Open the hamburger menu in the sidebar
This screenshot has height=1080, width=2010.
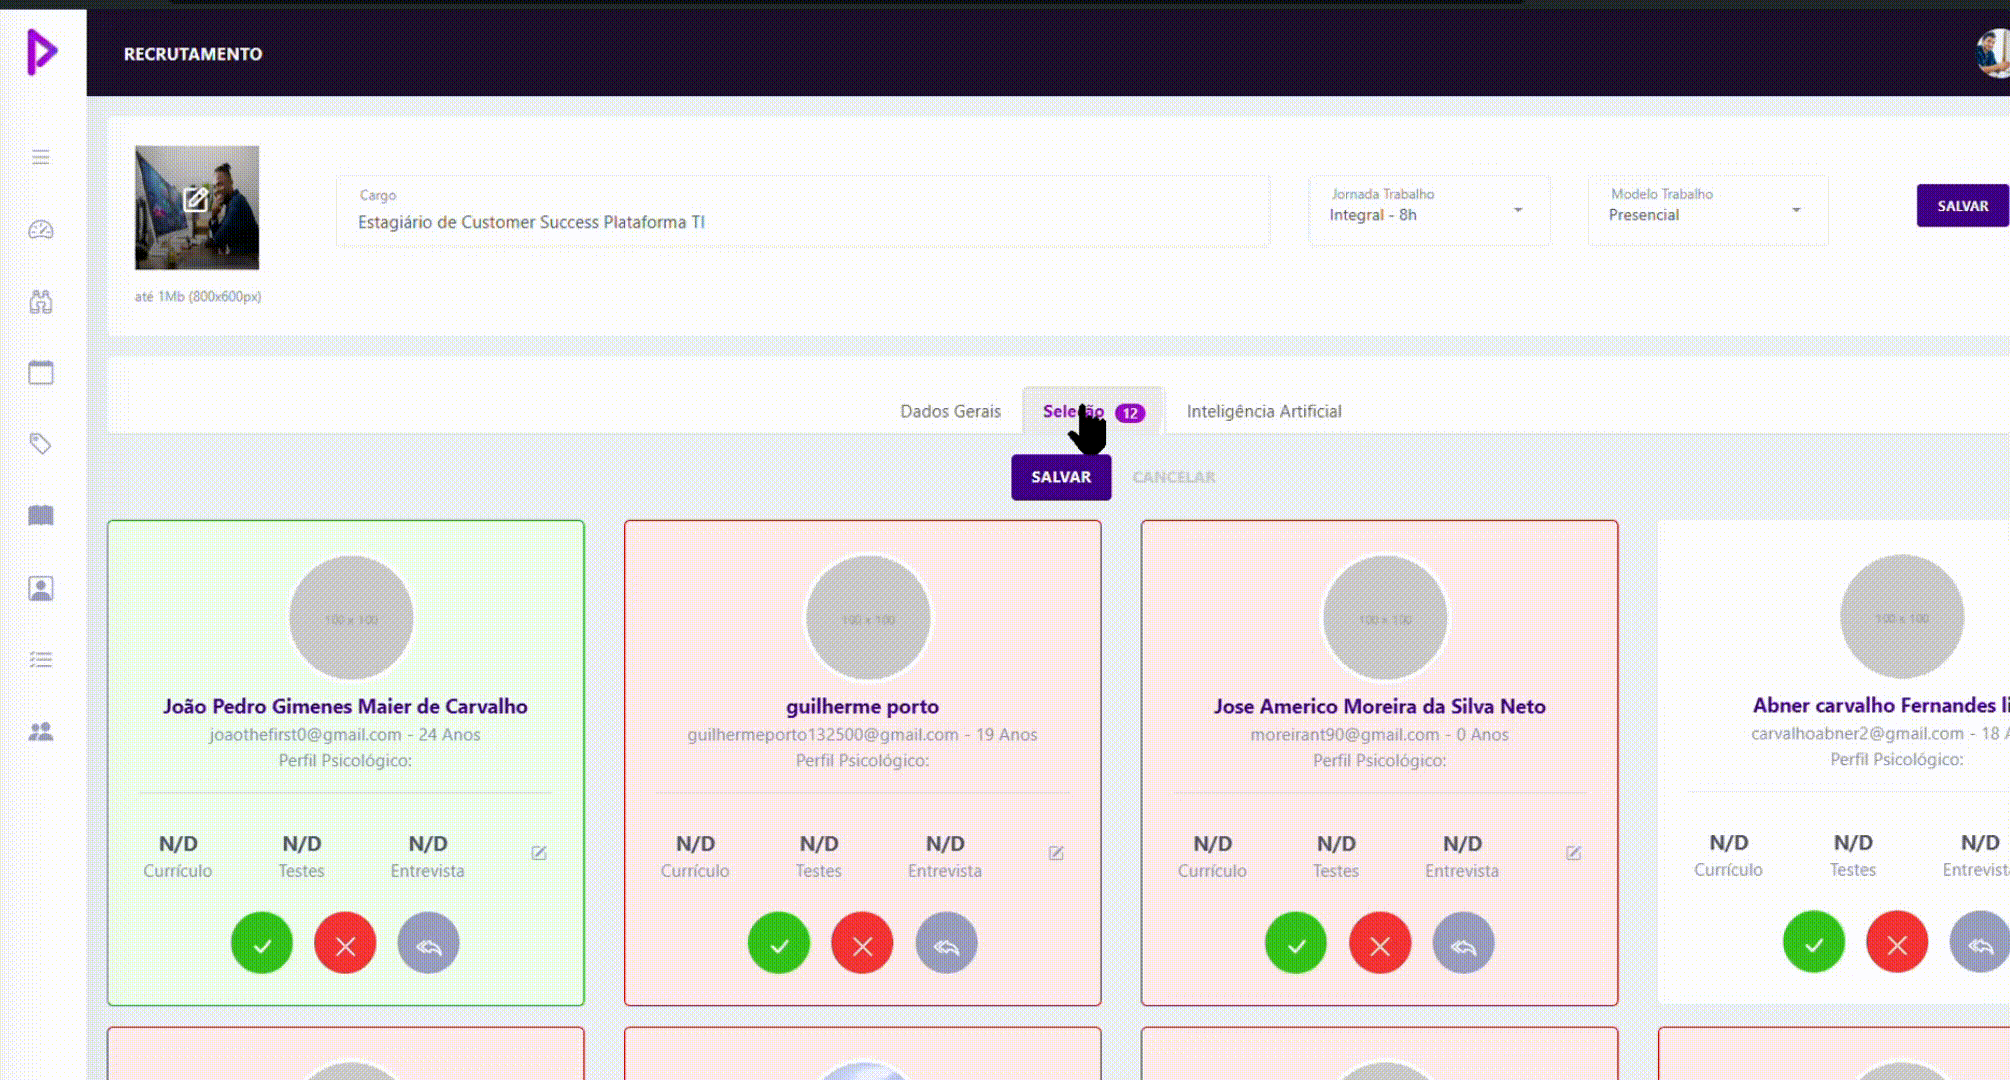click(x=41, y=157)
